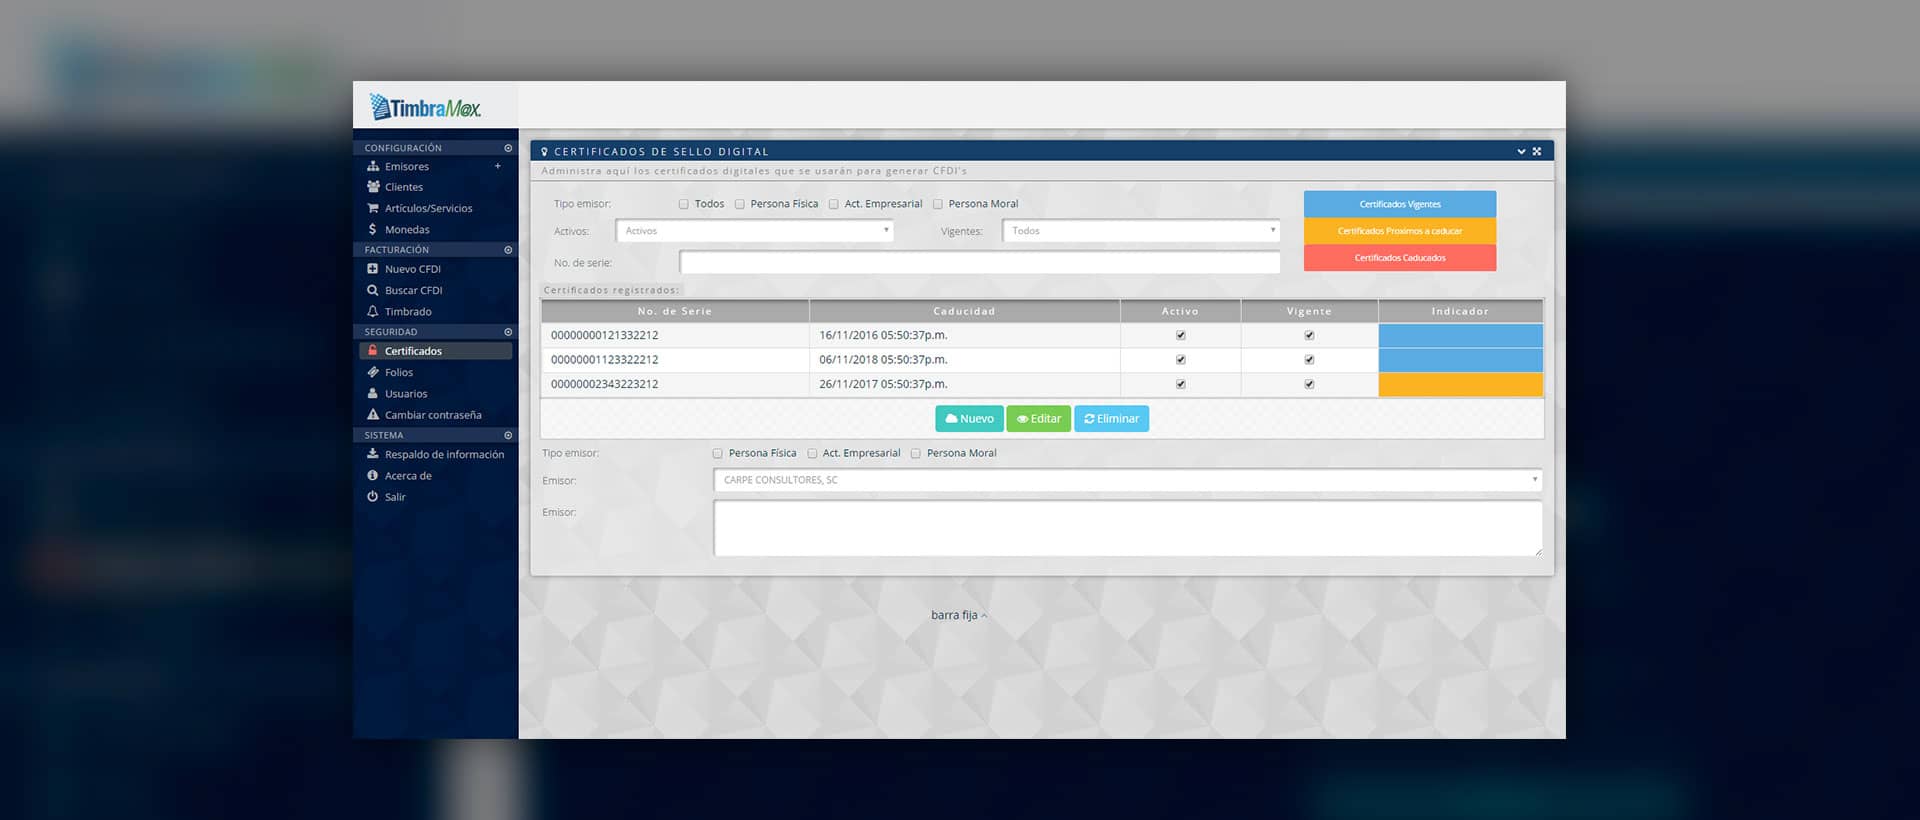
Task: Click the expand arrows icon in panel header
Action: tap(1537, 152)
